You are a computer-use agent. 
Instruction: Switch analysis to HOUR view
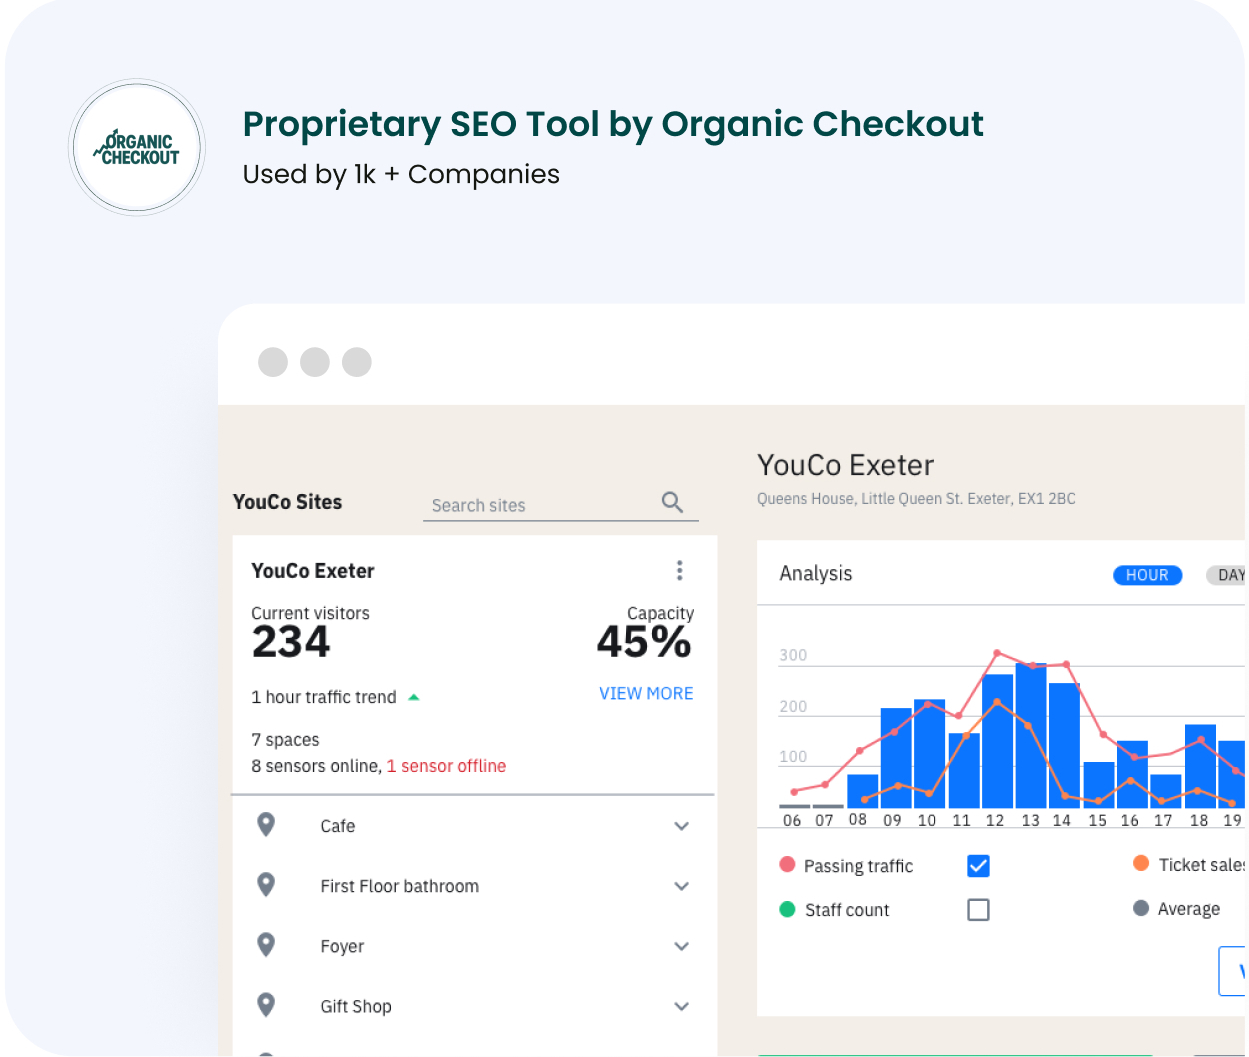click(1147, 575)
